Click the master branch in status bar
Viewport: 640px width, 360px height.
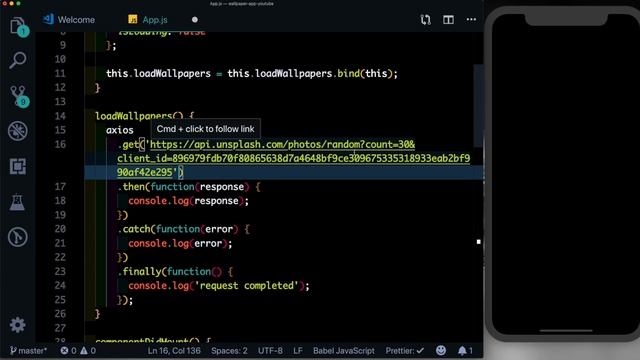click(x=28, y=351)
